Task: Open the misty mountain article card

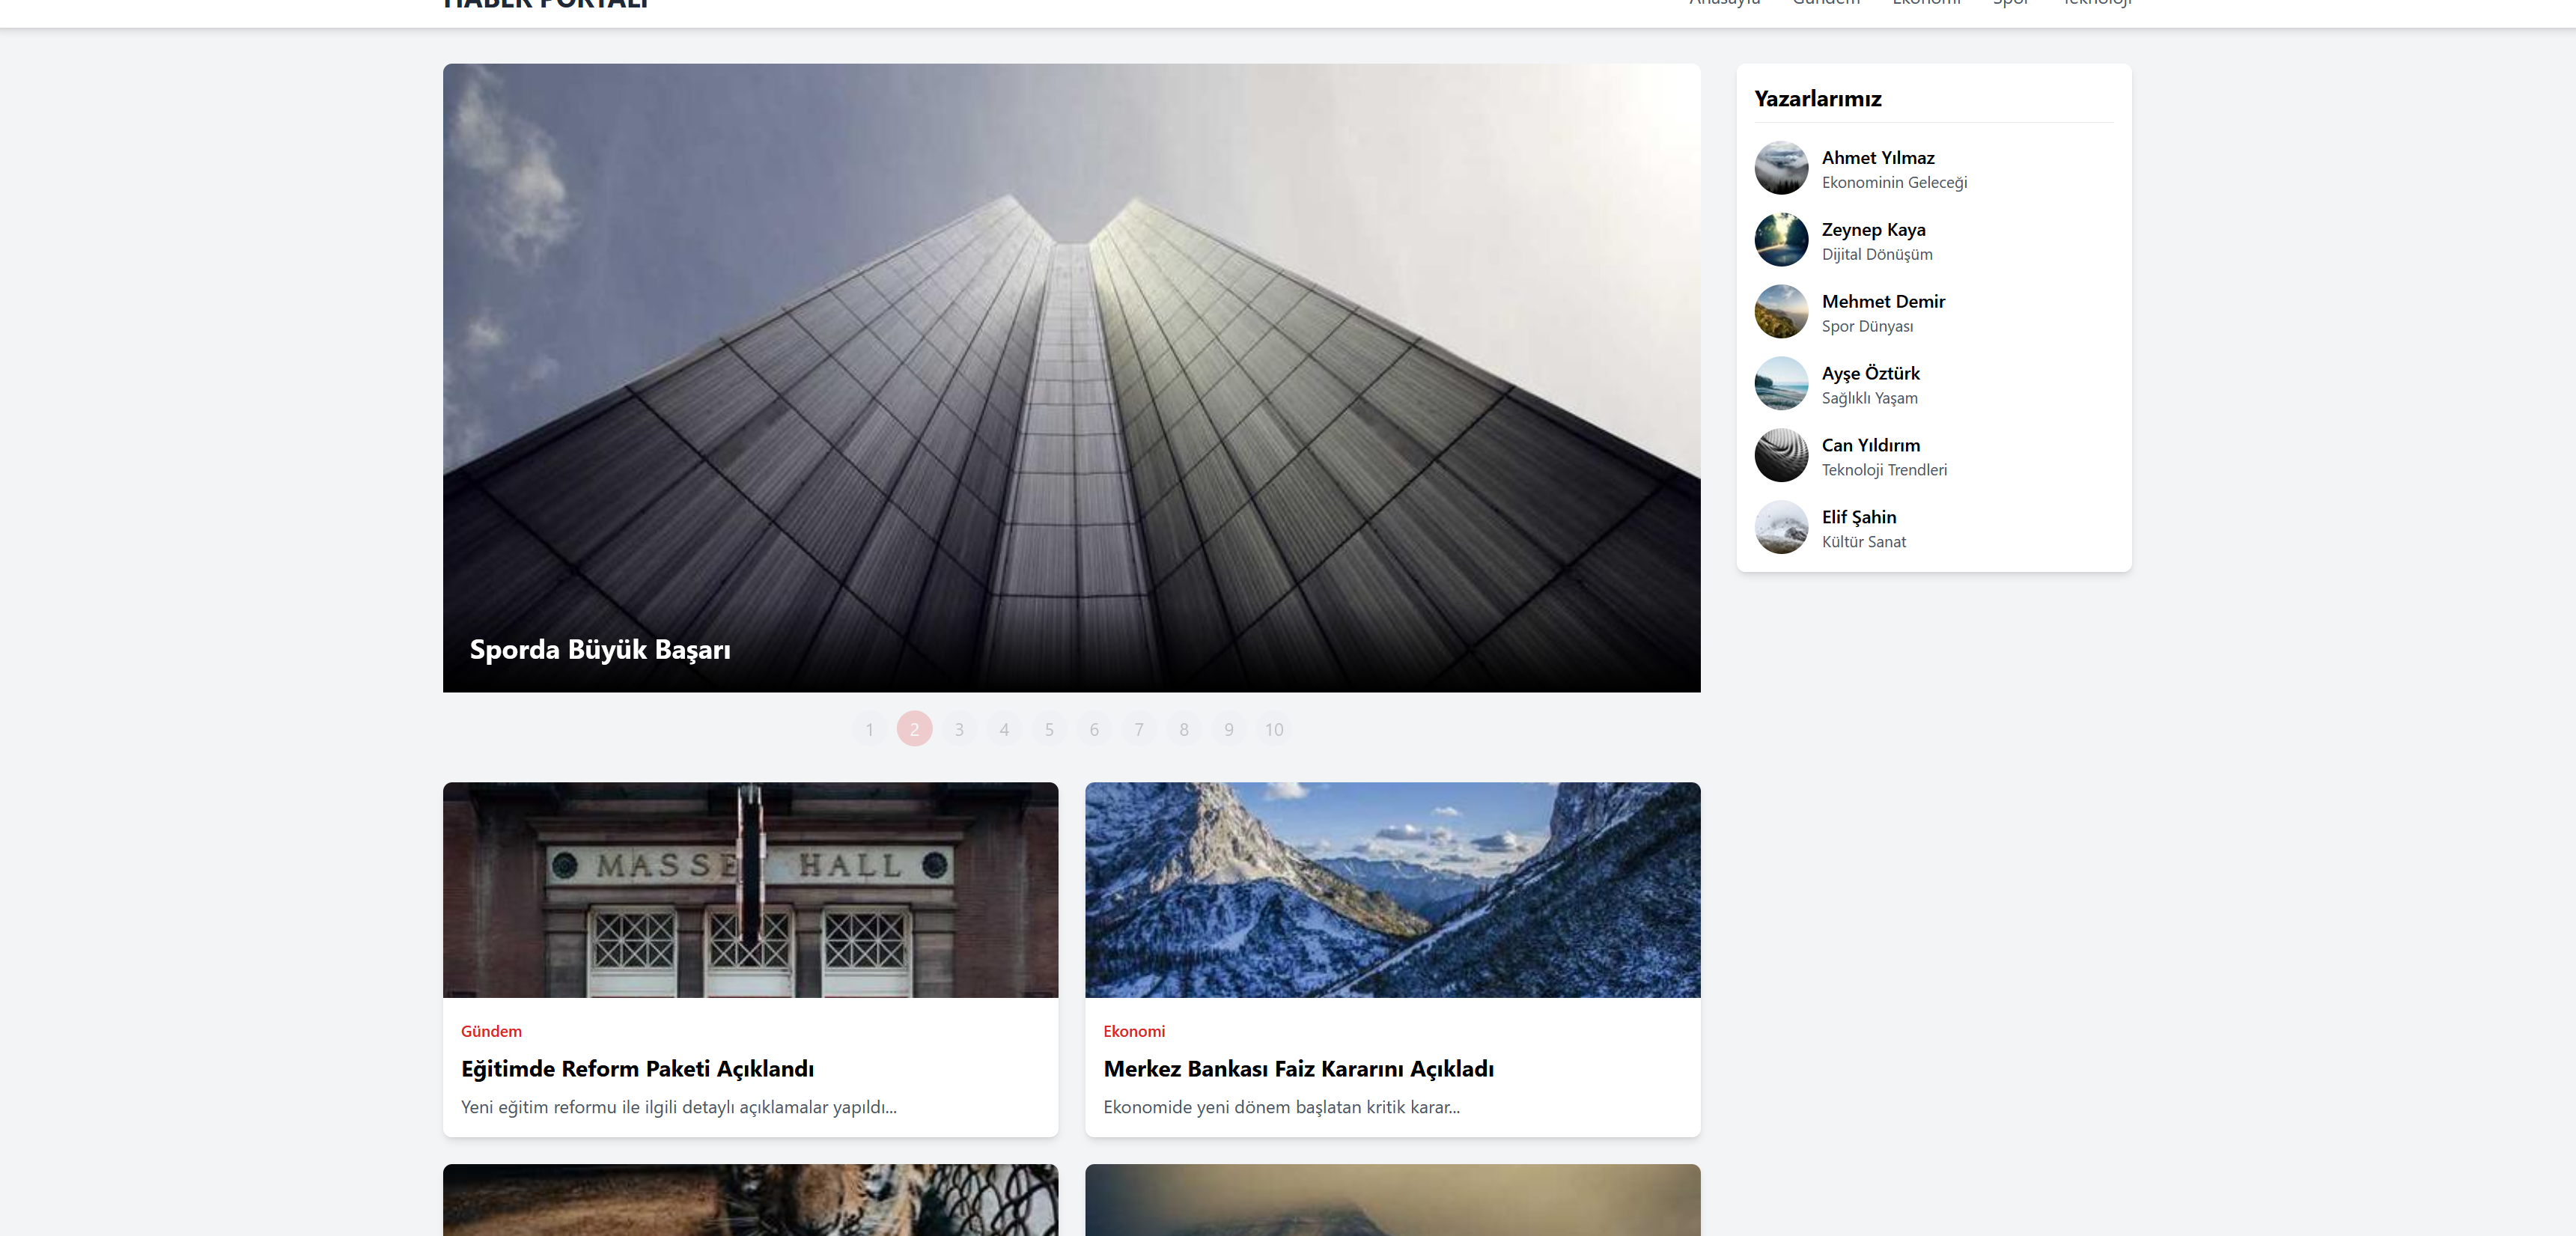Action: 1392,1200
